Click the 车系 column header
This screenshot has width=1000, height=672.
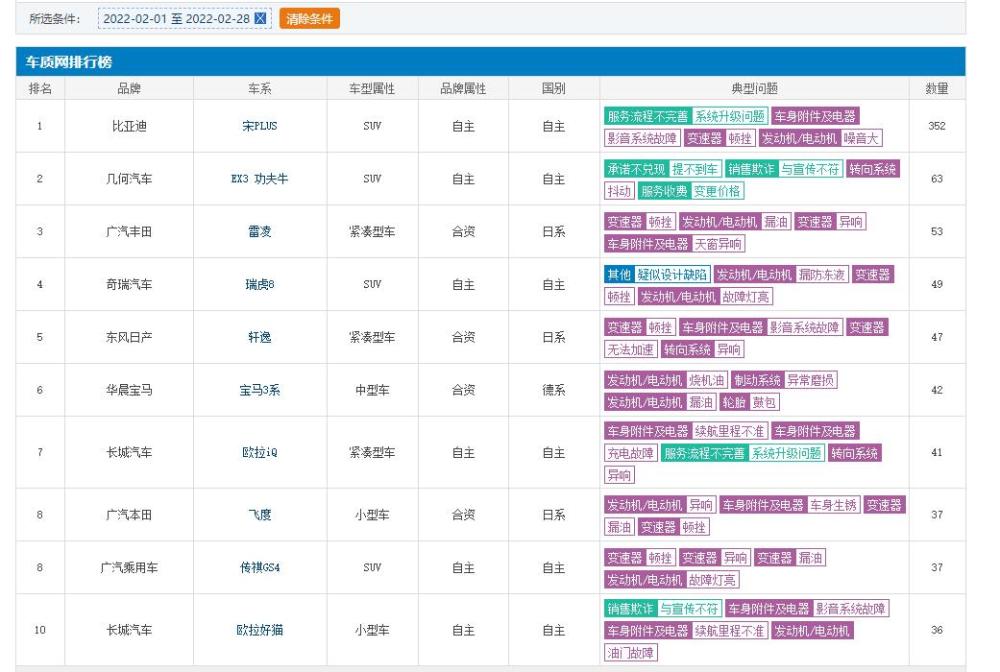coord(260,89)
